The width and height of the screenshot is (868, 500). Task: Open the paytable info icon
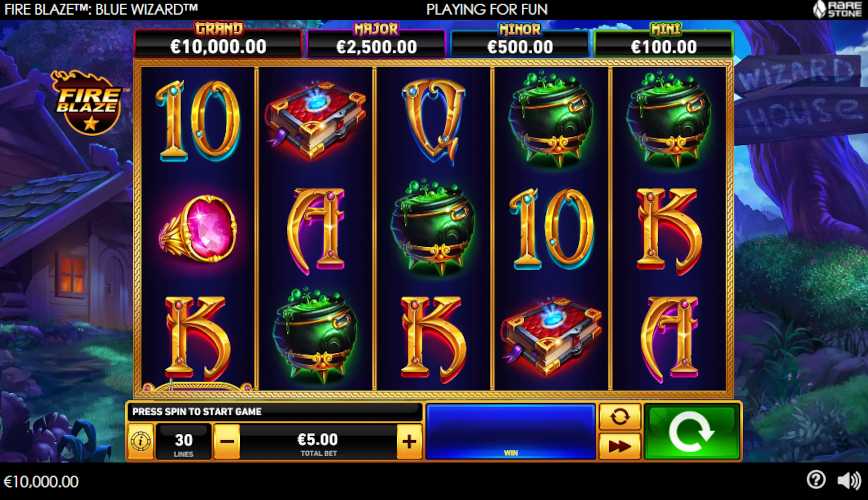[141, 441]
